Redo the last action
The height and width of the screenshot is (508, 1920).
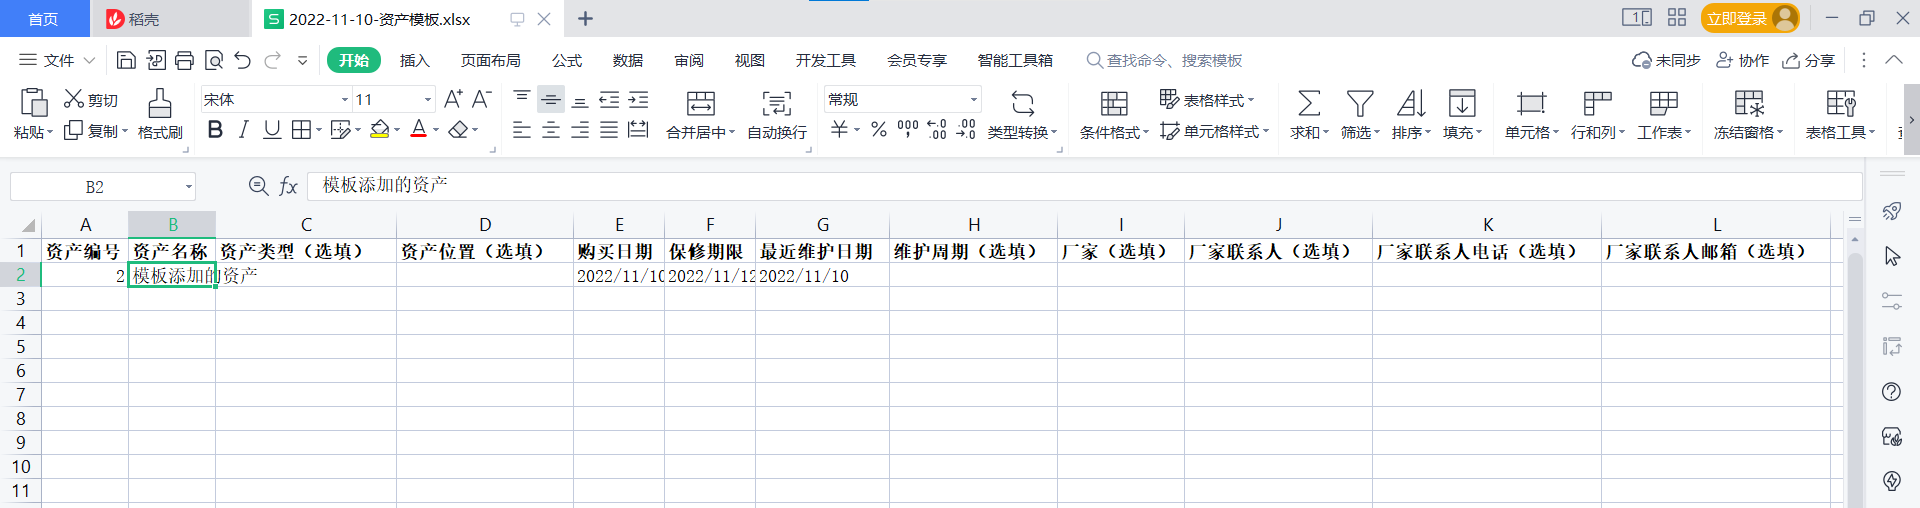click(x=272, y=61)
